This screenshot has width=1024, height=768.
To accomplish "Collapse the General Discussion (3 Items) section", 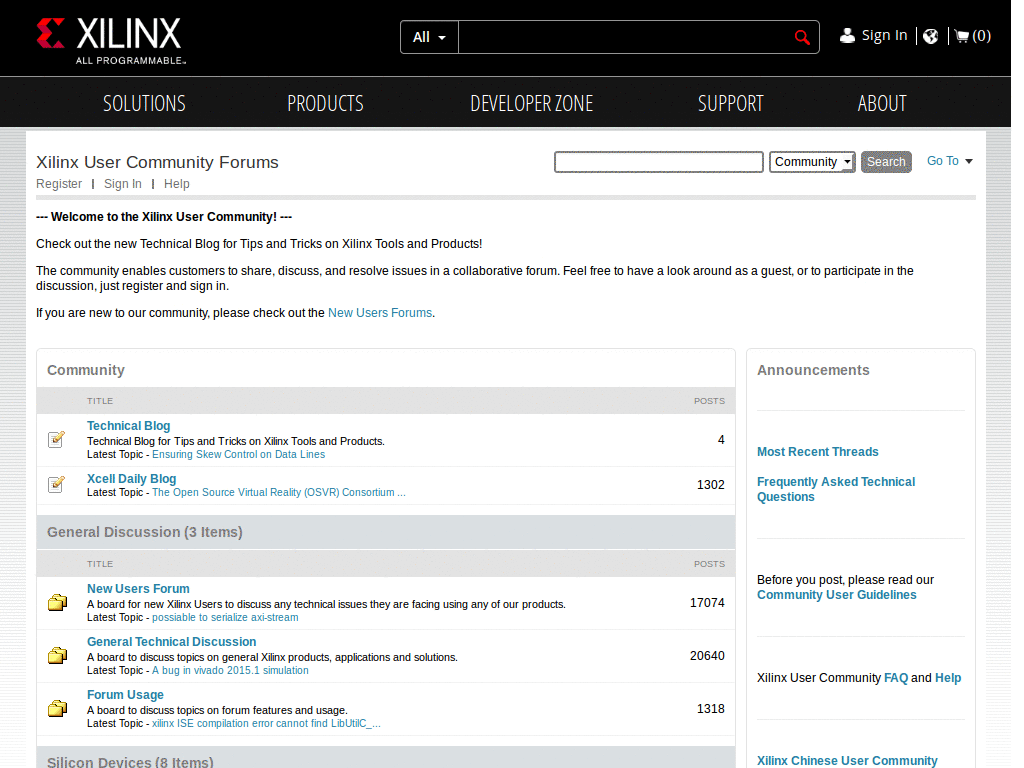I will click(x=144, y=532).
